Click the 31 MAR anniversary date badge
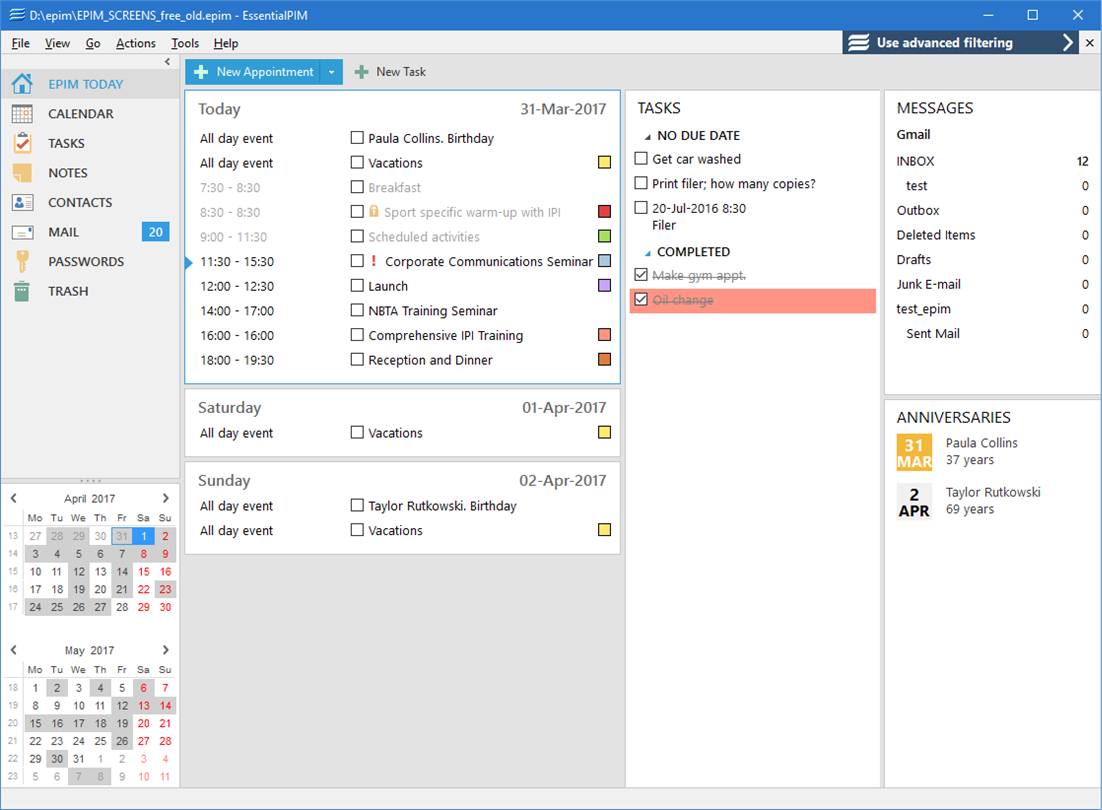The height and width of the screenshot is (810, 1102). [x=914, y=452]
